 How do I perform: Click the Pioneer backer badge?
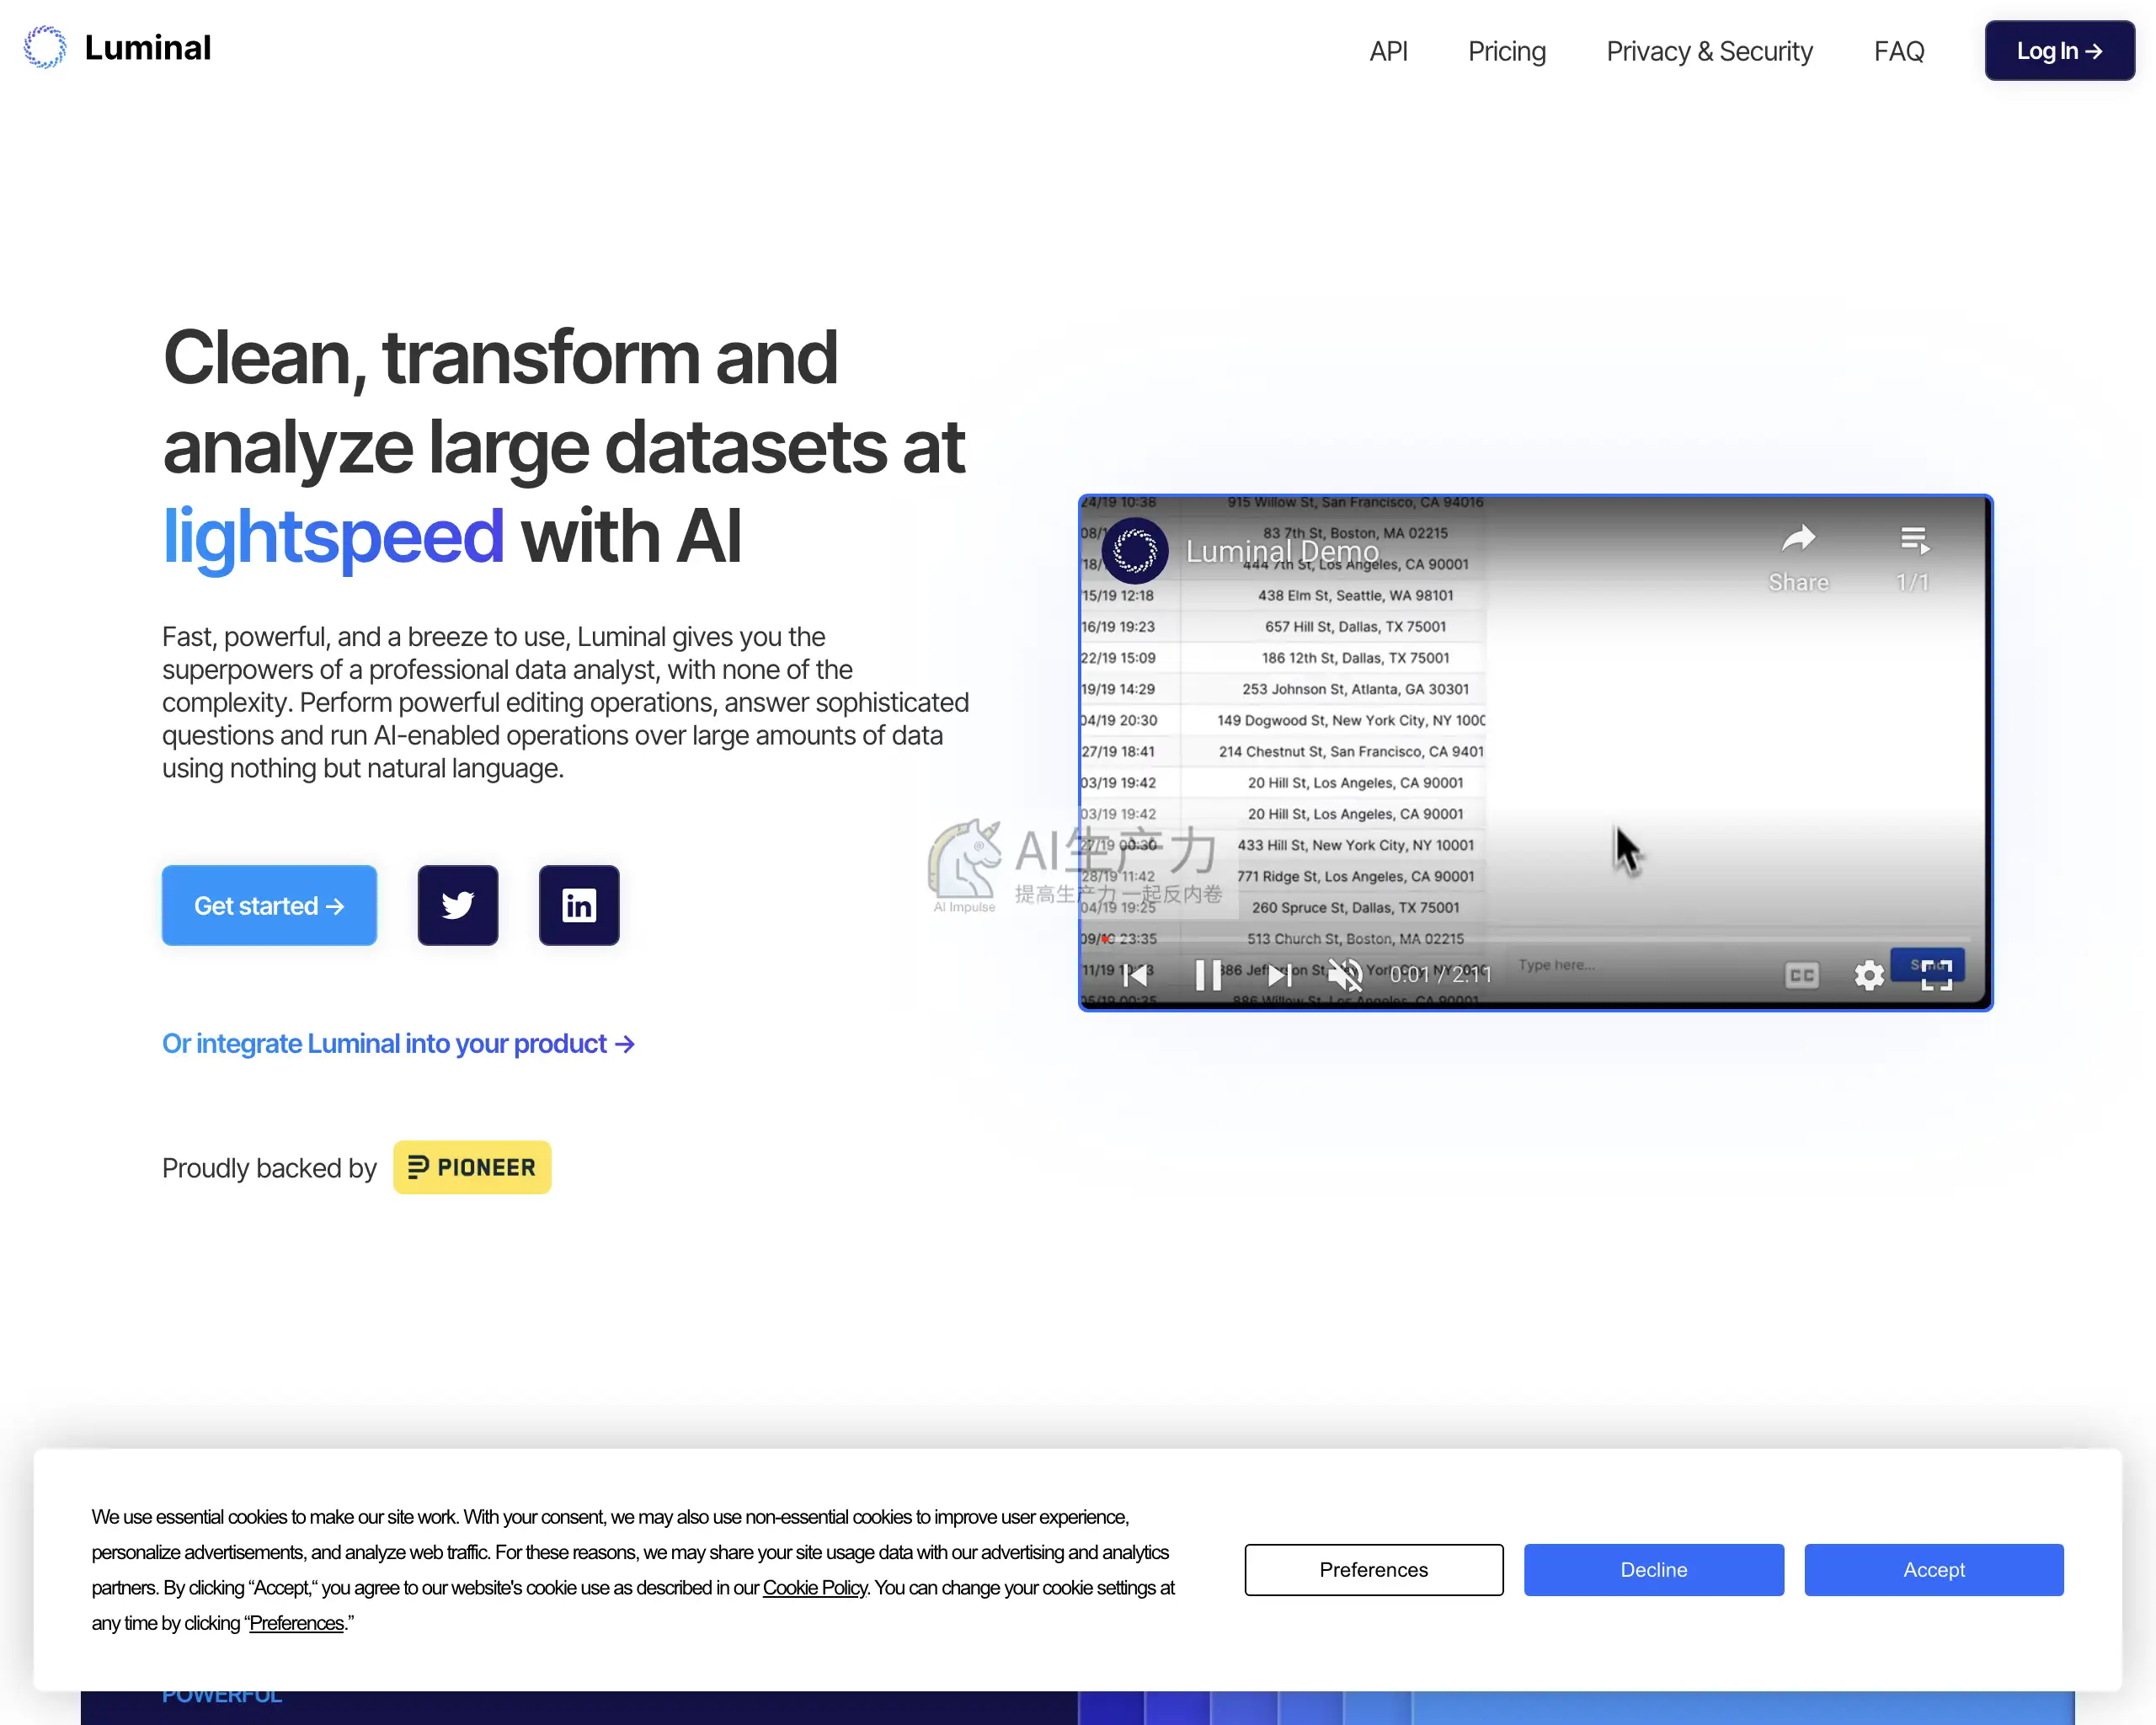tap(472, 1167)
